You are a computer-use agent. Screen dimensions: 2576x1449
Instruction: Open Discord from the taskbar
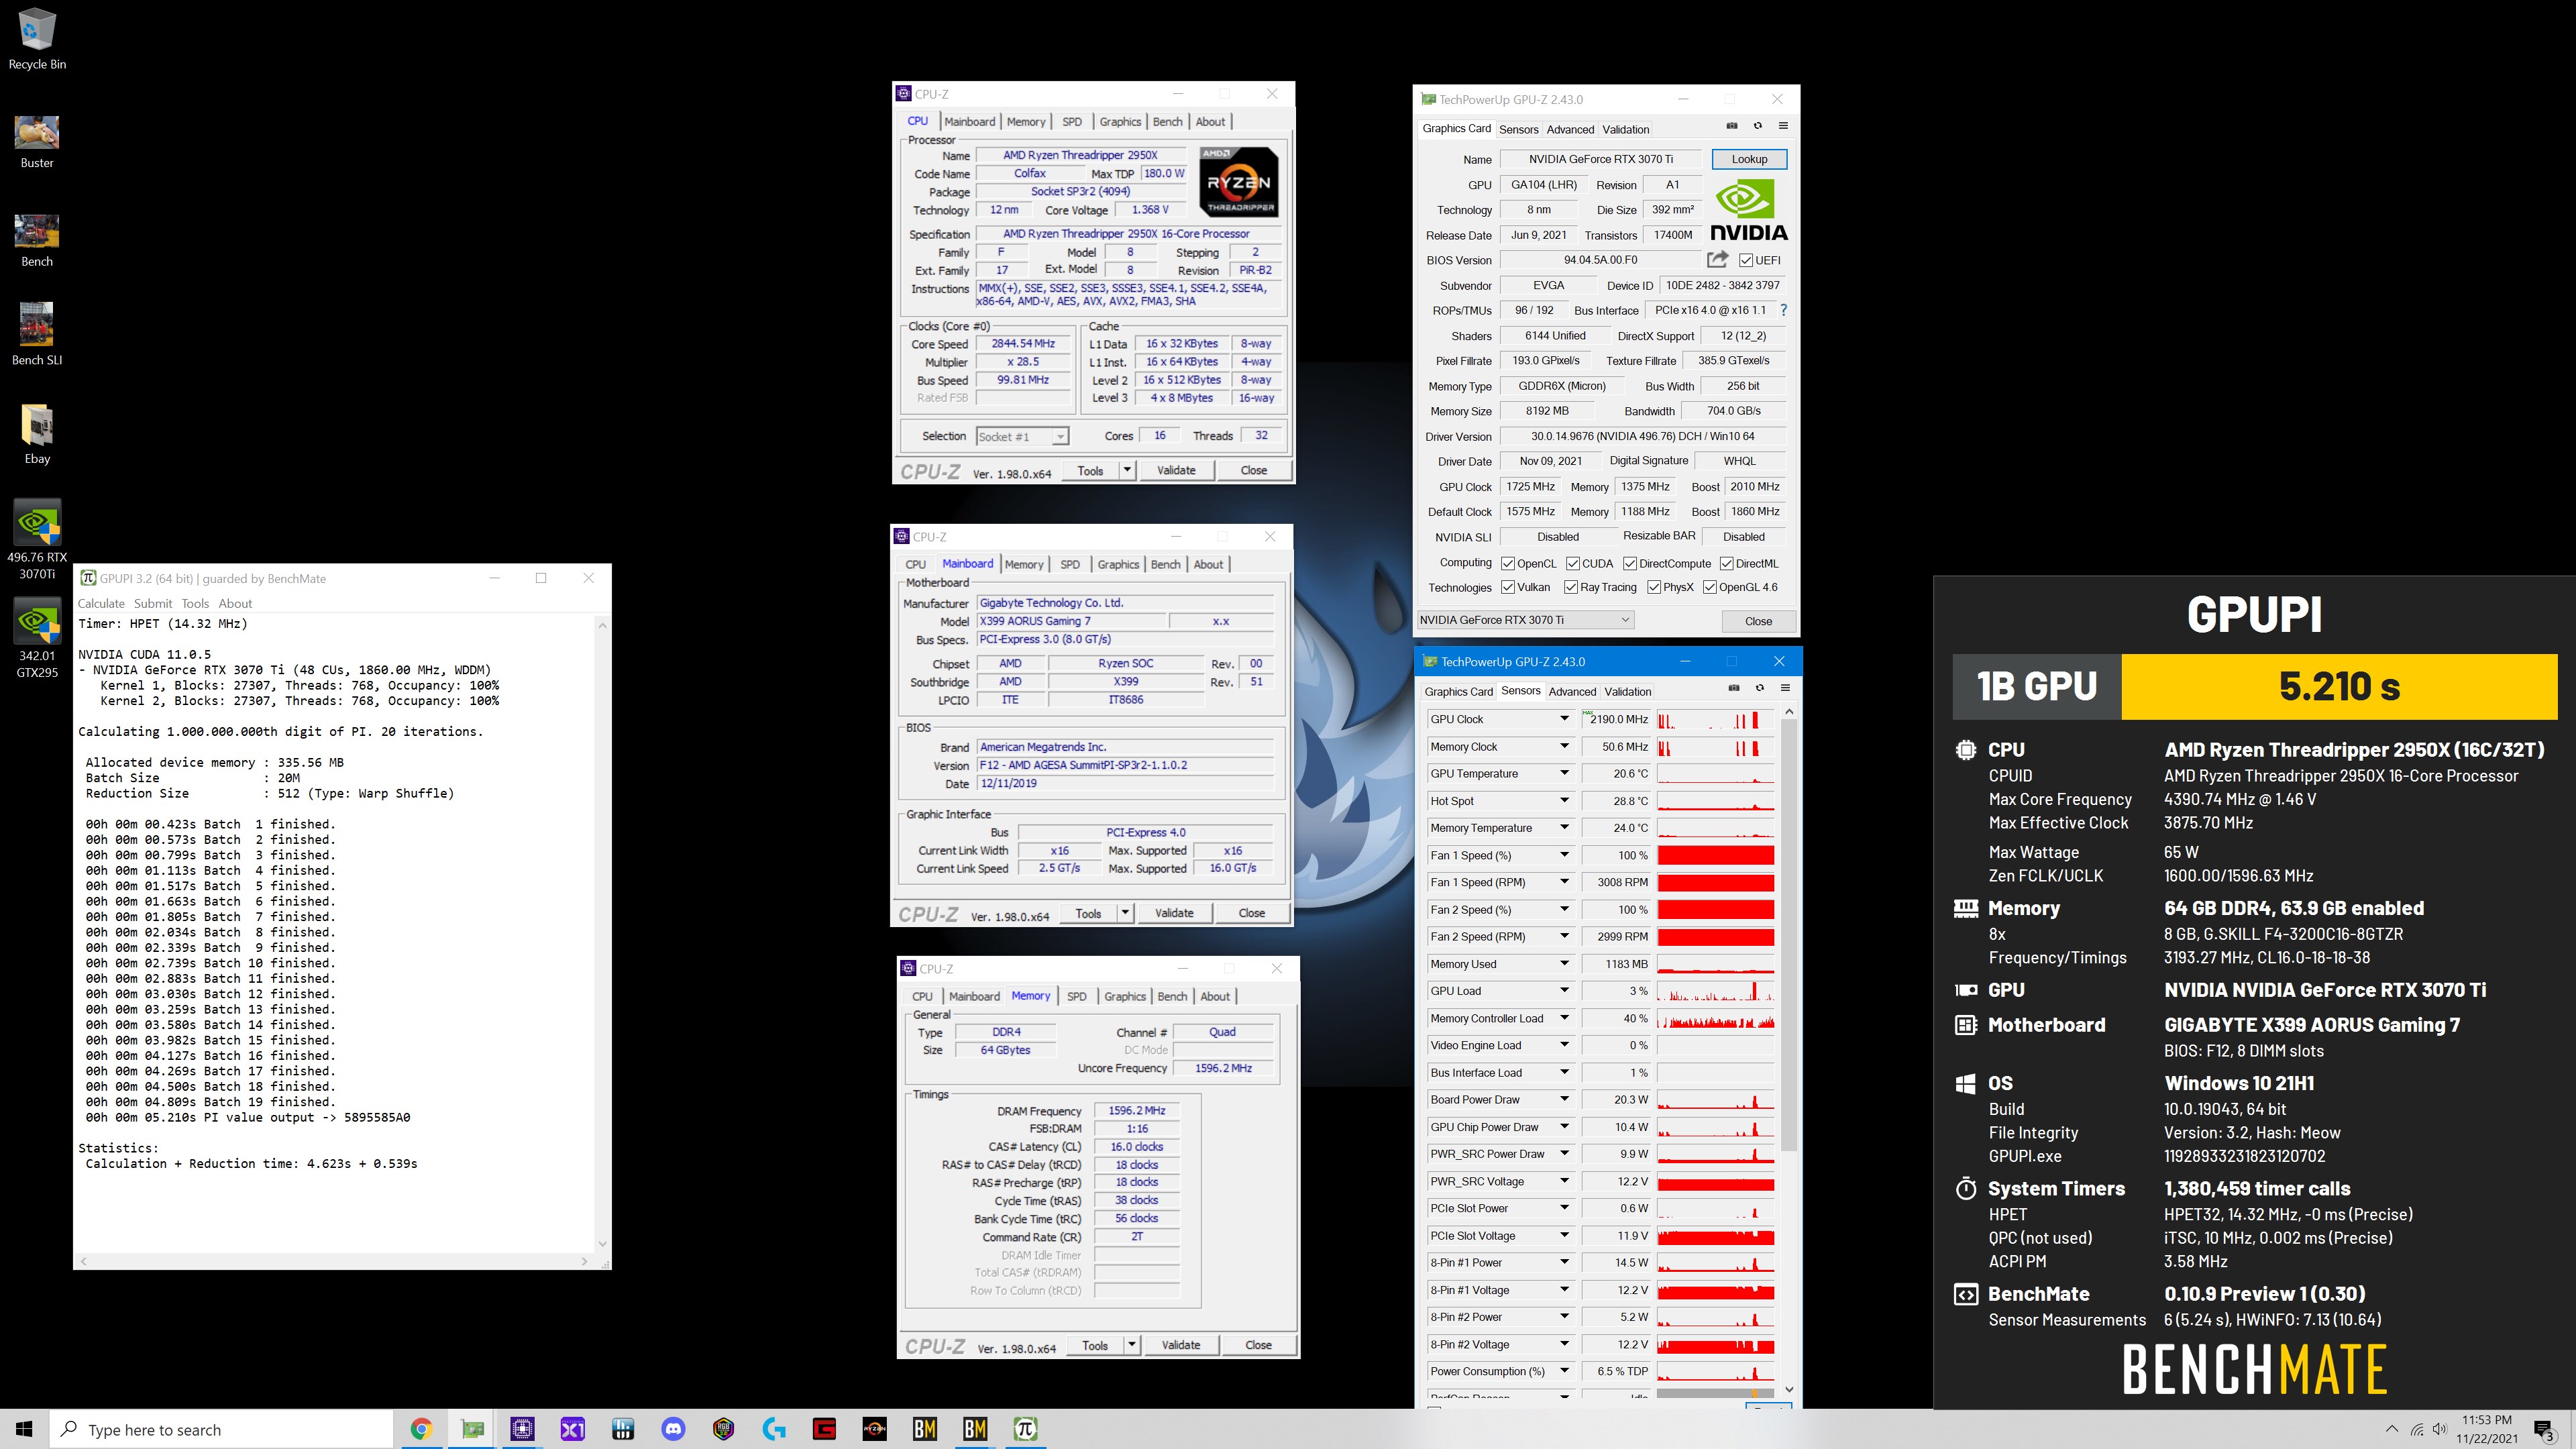pyautogui.click(x=673, y=1429)
